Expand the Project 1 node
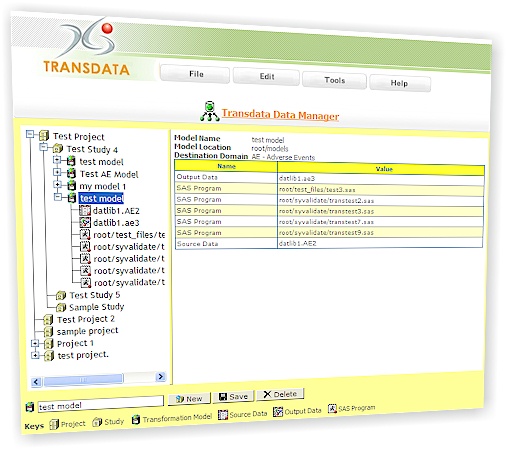 (35, 343)
